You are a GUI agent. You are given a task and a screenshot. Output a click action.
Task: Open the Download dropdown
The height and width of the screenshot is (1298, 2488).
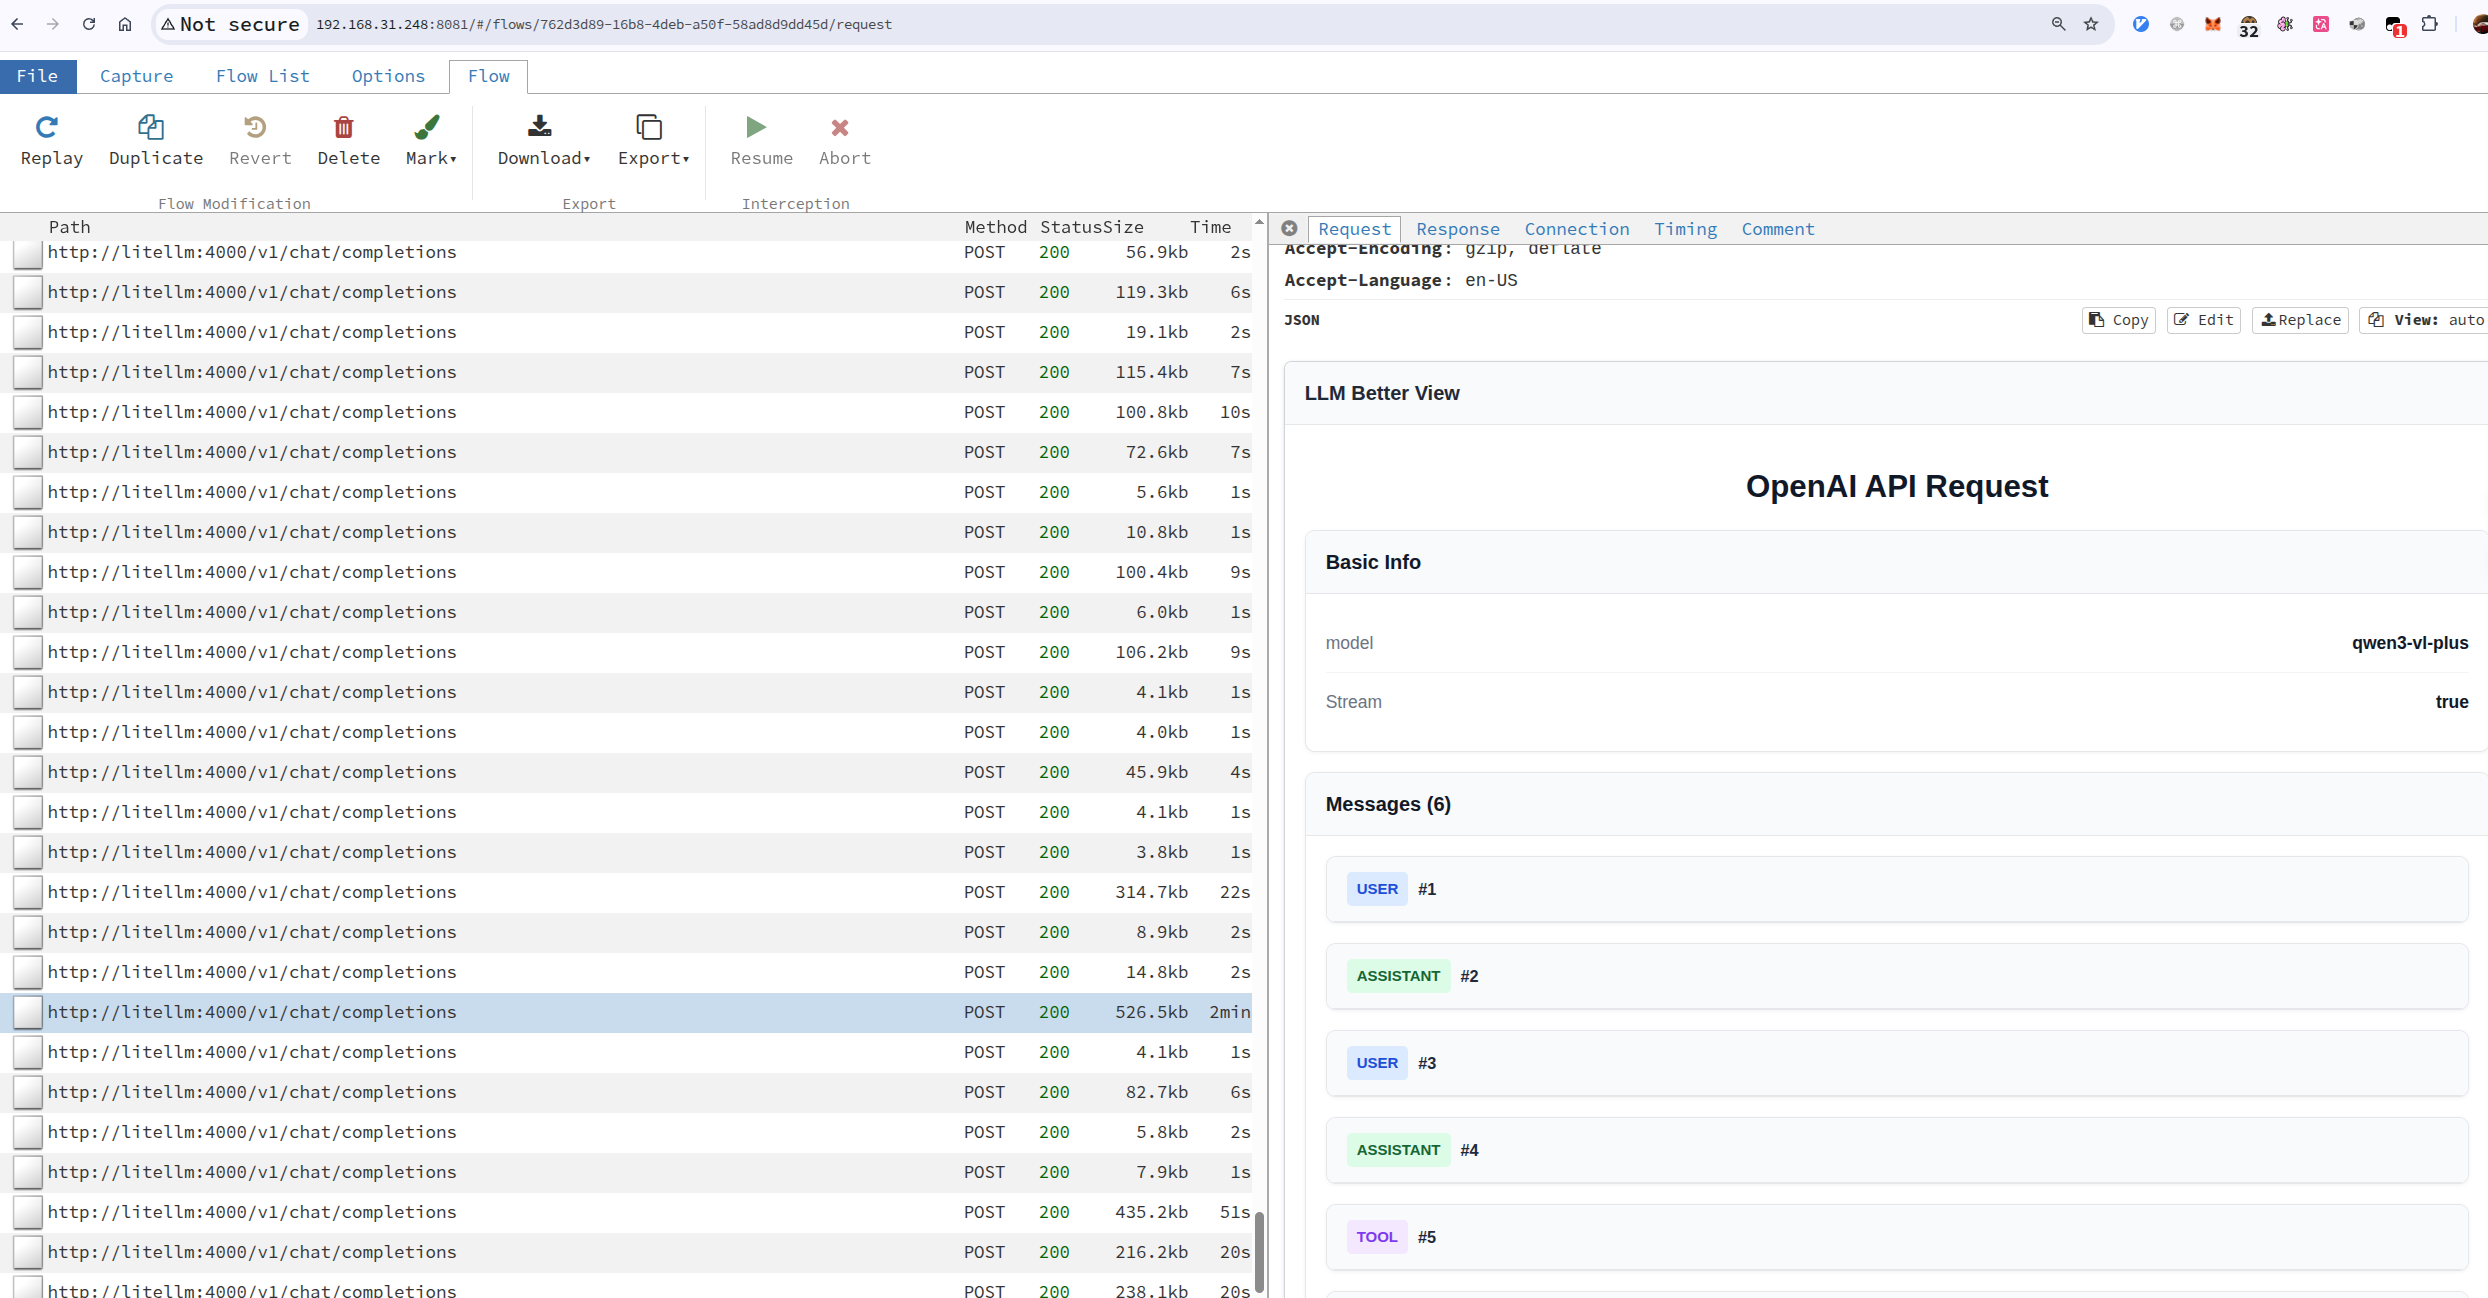click(544, 140)
